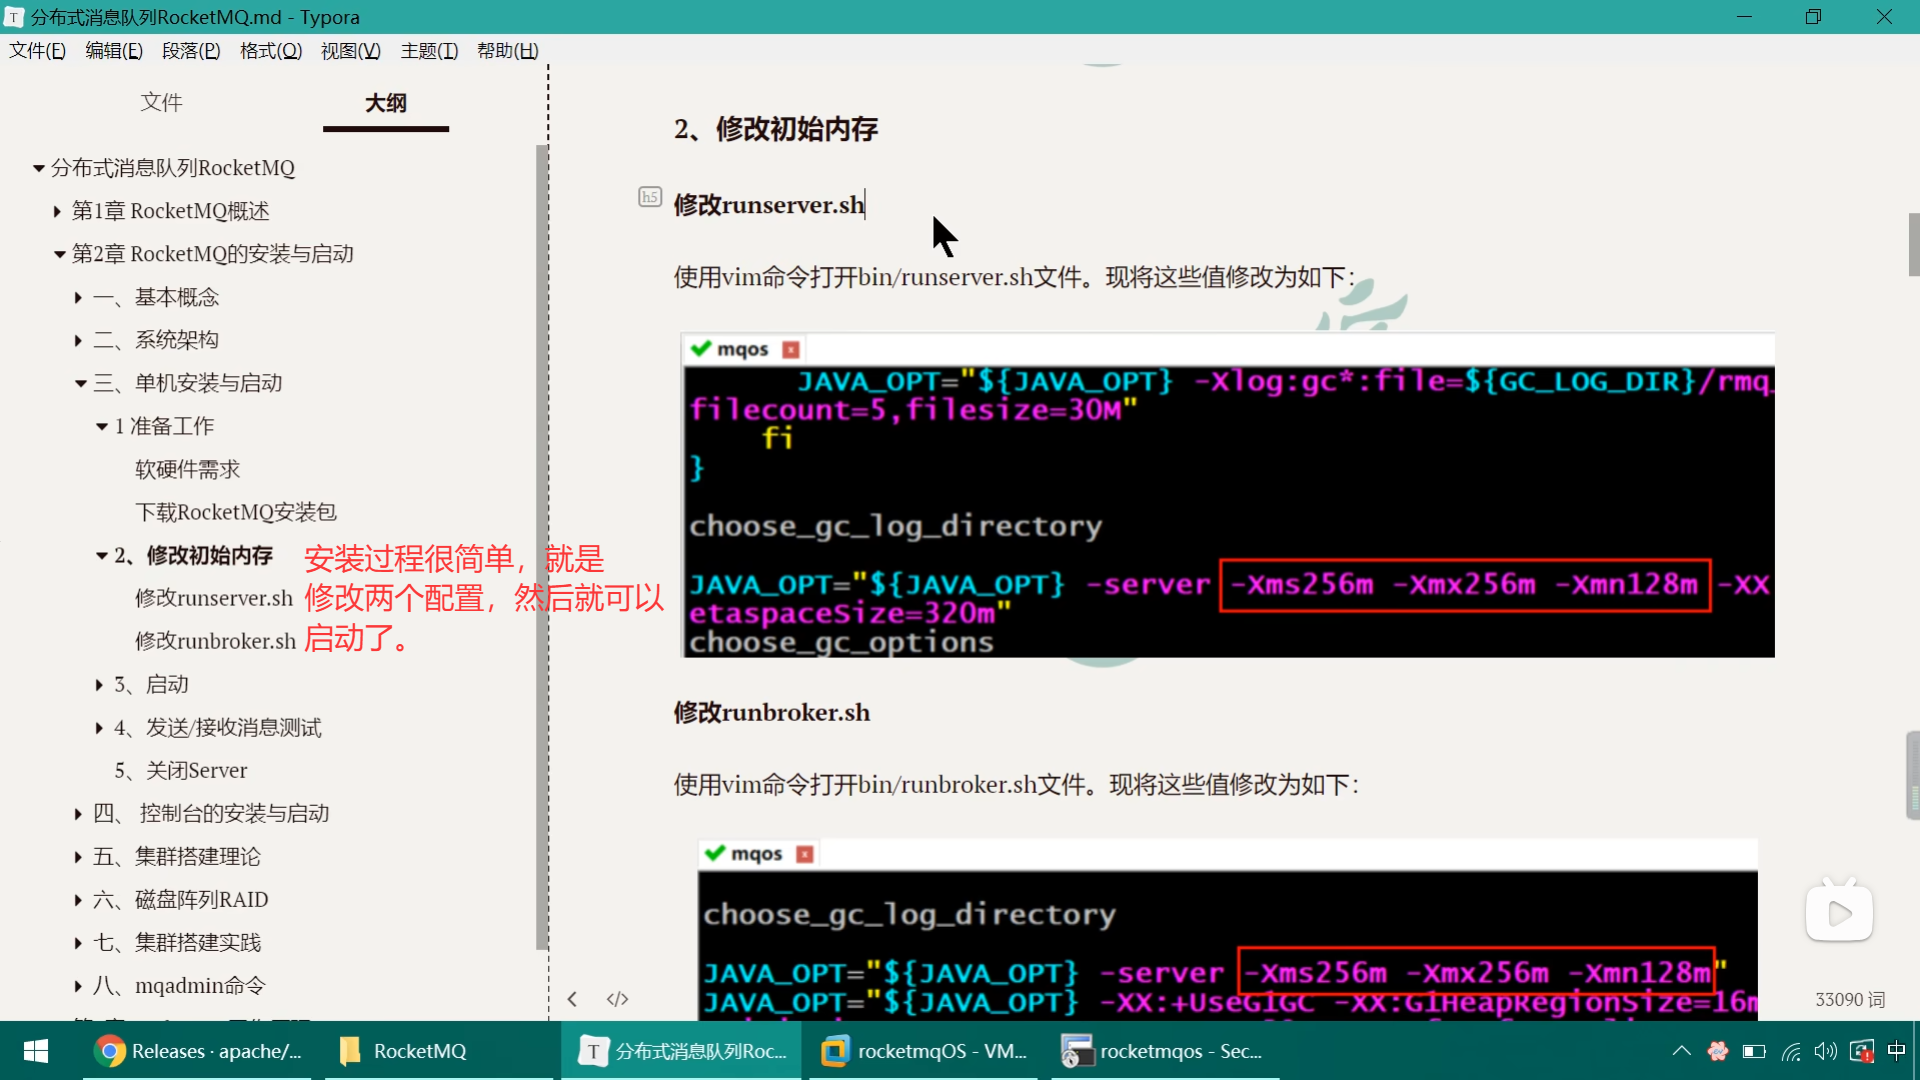Viewport: 1920px width, 1080px height.
Task: Go to 5、关闭Server outline entry
Action: click(x=180, y=770)
